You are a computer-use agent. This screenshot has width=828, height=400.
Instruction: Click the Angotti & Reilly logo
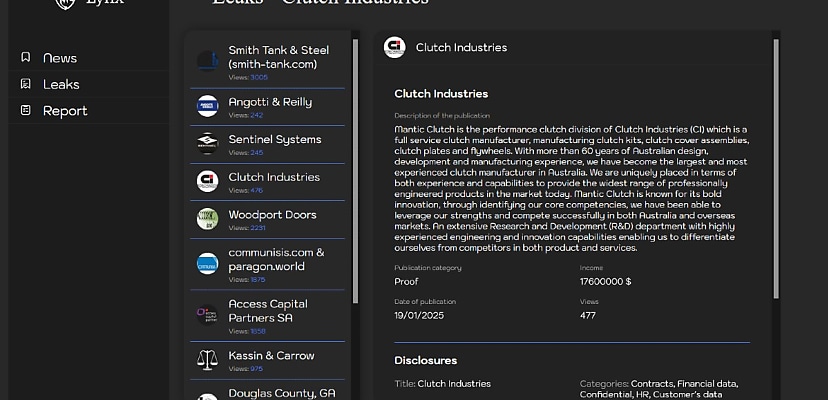(x=208, y=106)
